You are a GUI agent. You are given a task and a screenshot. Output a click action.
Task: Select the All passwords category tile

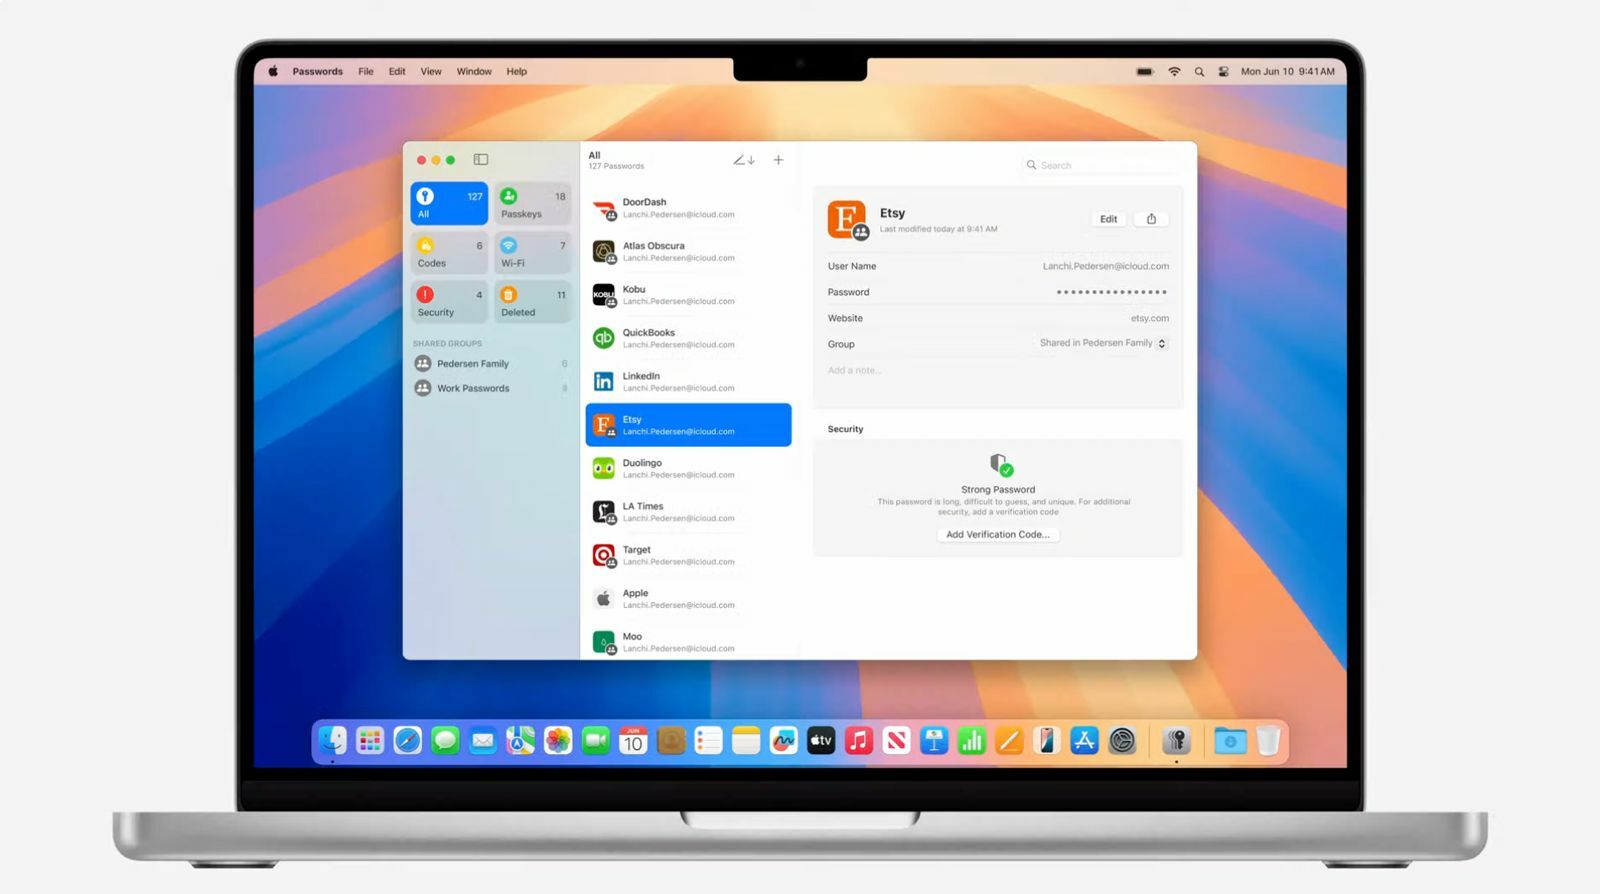[x=449, y=203]
